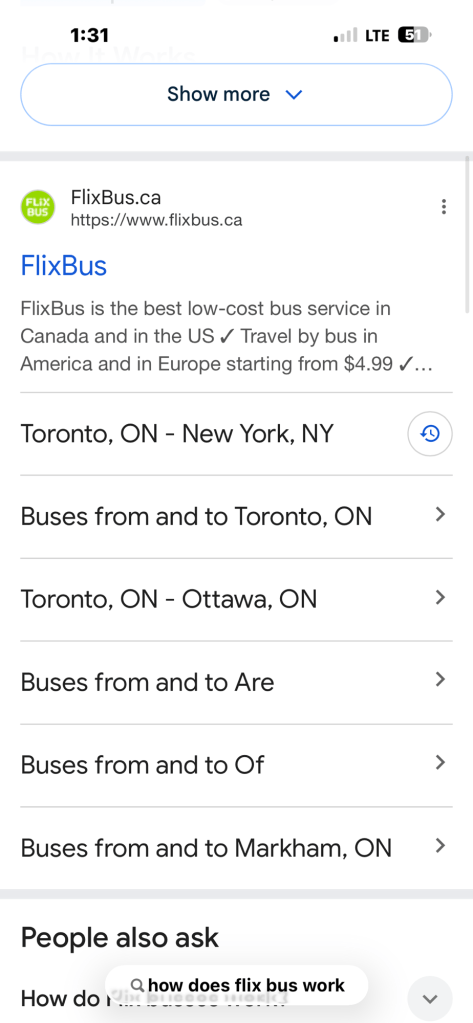Tap the page scrollbar on the right edge

coord(468,228)
